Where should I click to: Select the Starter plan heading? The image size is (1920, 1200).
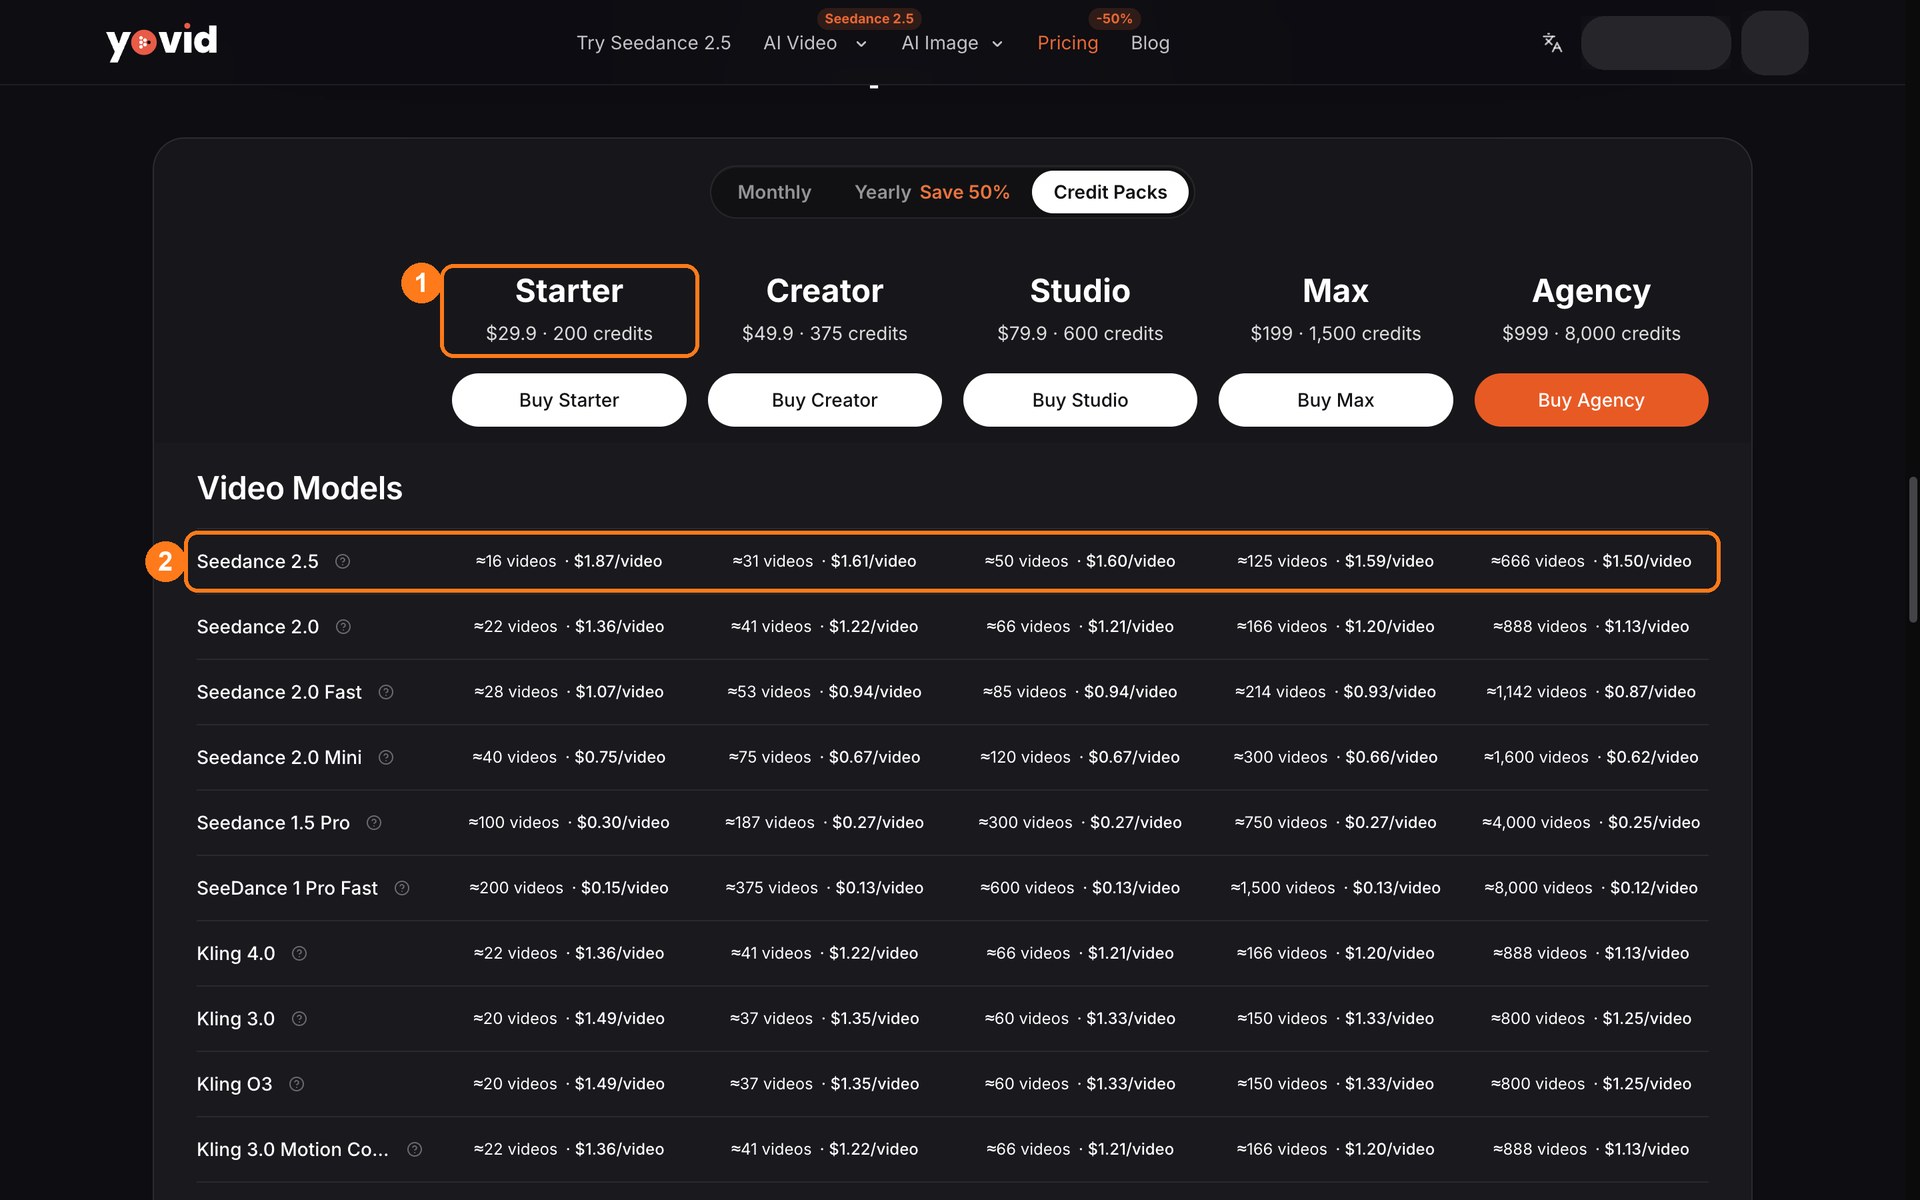point(569,291)
